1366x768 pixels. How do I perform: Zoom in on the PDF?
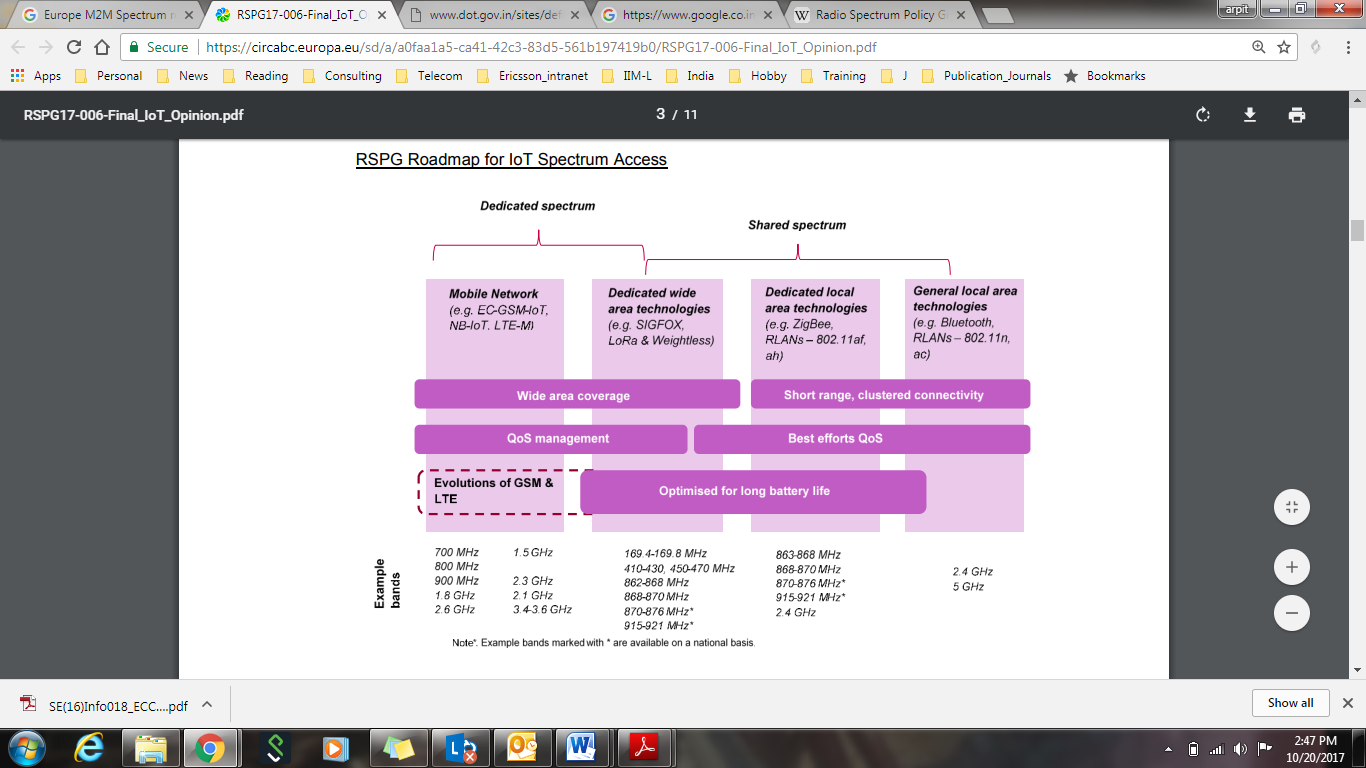[x=1291, y=567]
